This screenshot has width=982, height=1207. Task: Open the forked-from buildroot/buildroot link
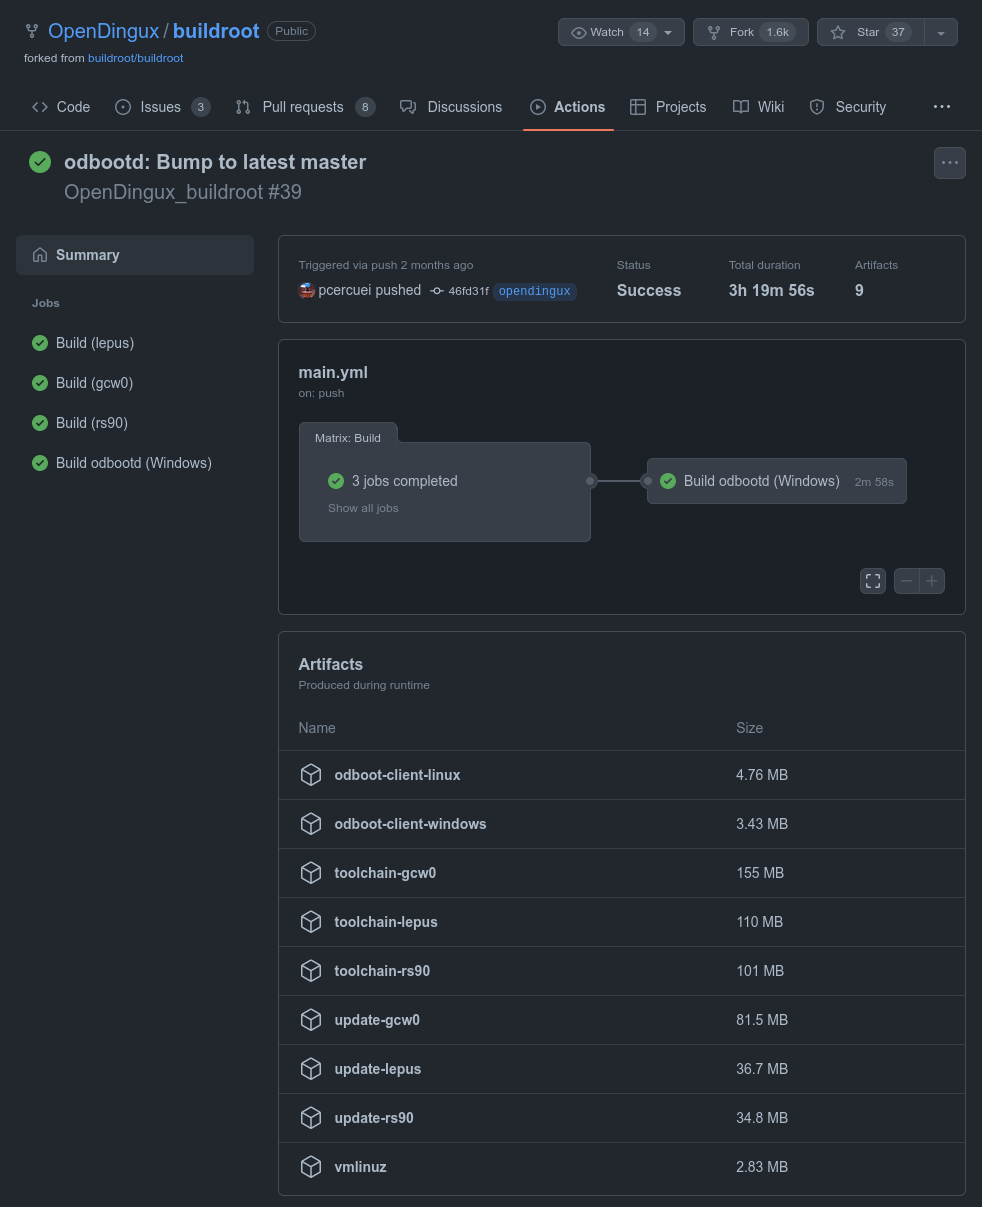[x=136, y=58]
